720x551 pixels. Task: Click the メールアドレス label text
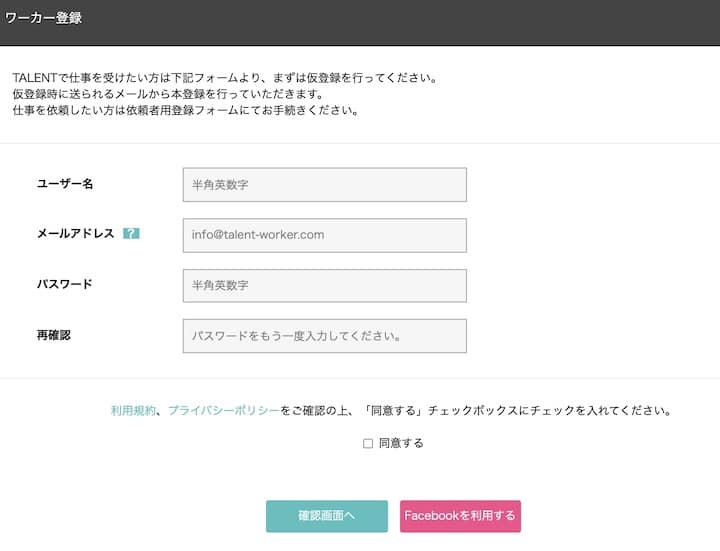[x=76, y=234]
